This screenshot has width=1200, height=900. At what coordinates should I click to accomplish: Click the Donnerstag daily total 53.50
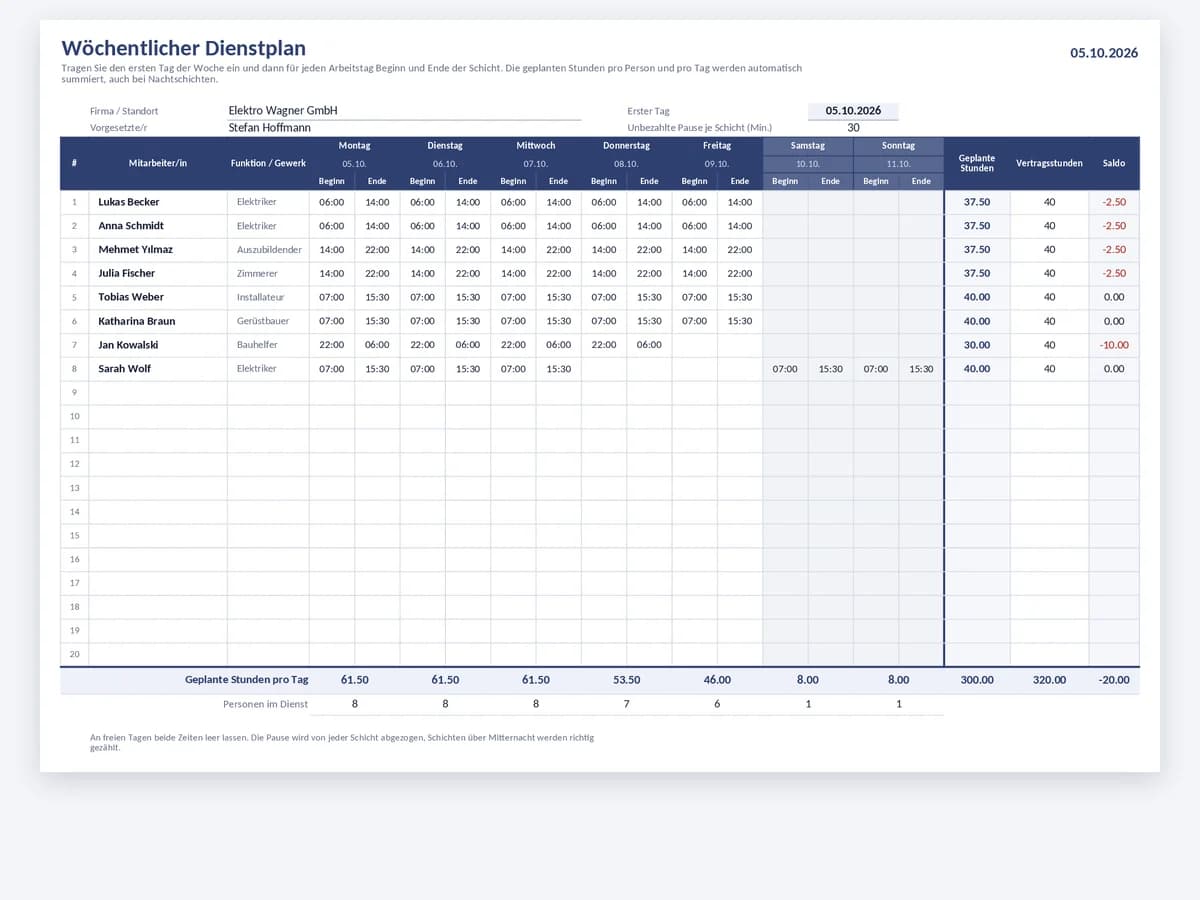point(626,680)
